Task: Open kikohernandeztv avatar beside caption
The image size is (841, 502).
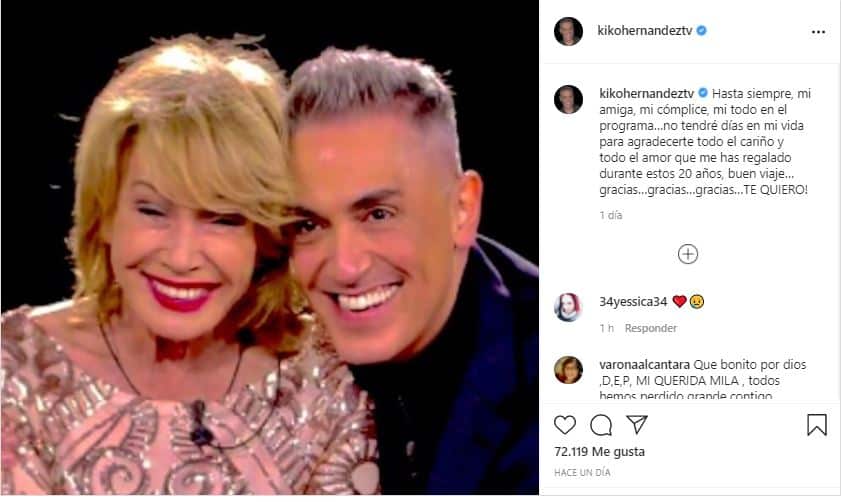Action: pos(568,99)
